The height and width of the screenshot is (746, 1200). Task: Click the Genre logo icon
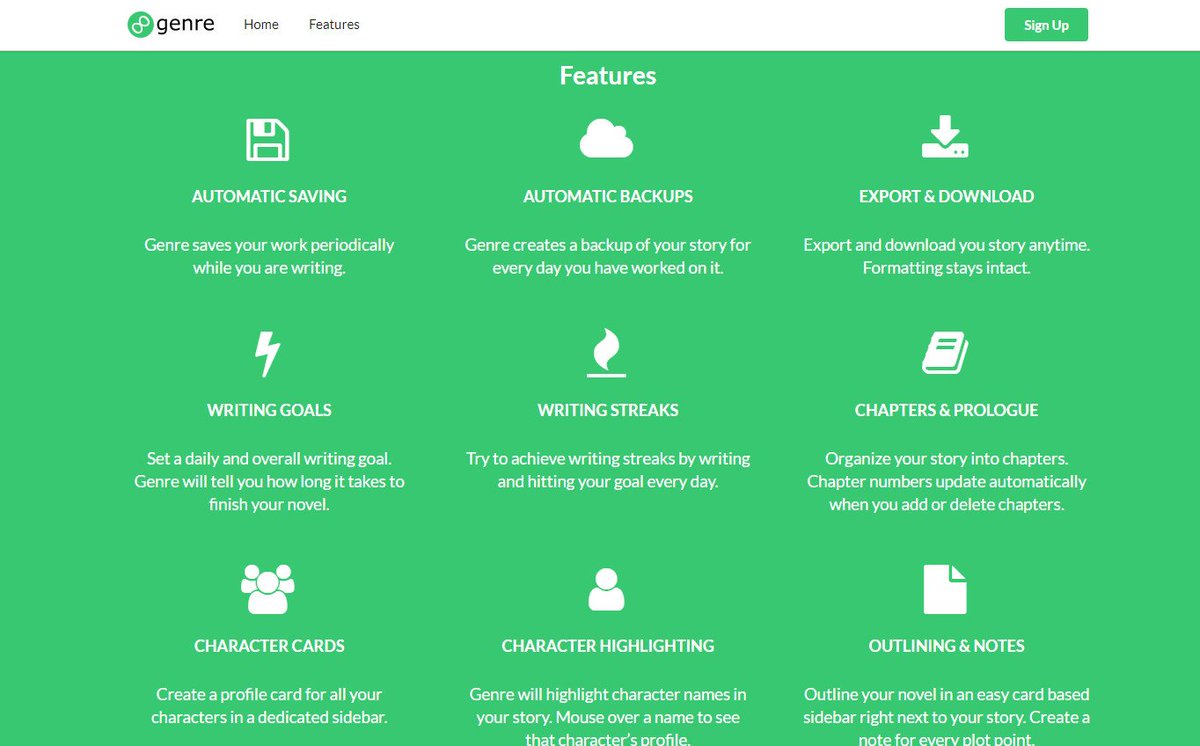tap(140, 25)
